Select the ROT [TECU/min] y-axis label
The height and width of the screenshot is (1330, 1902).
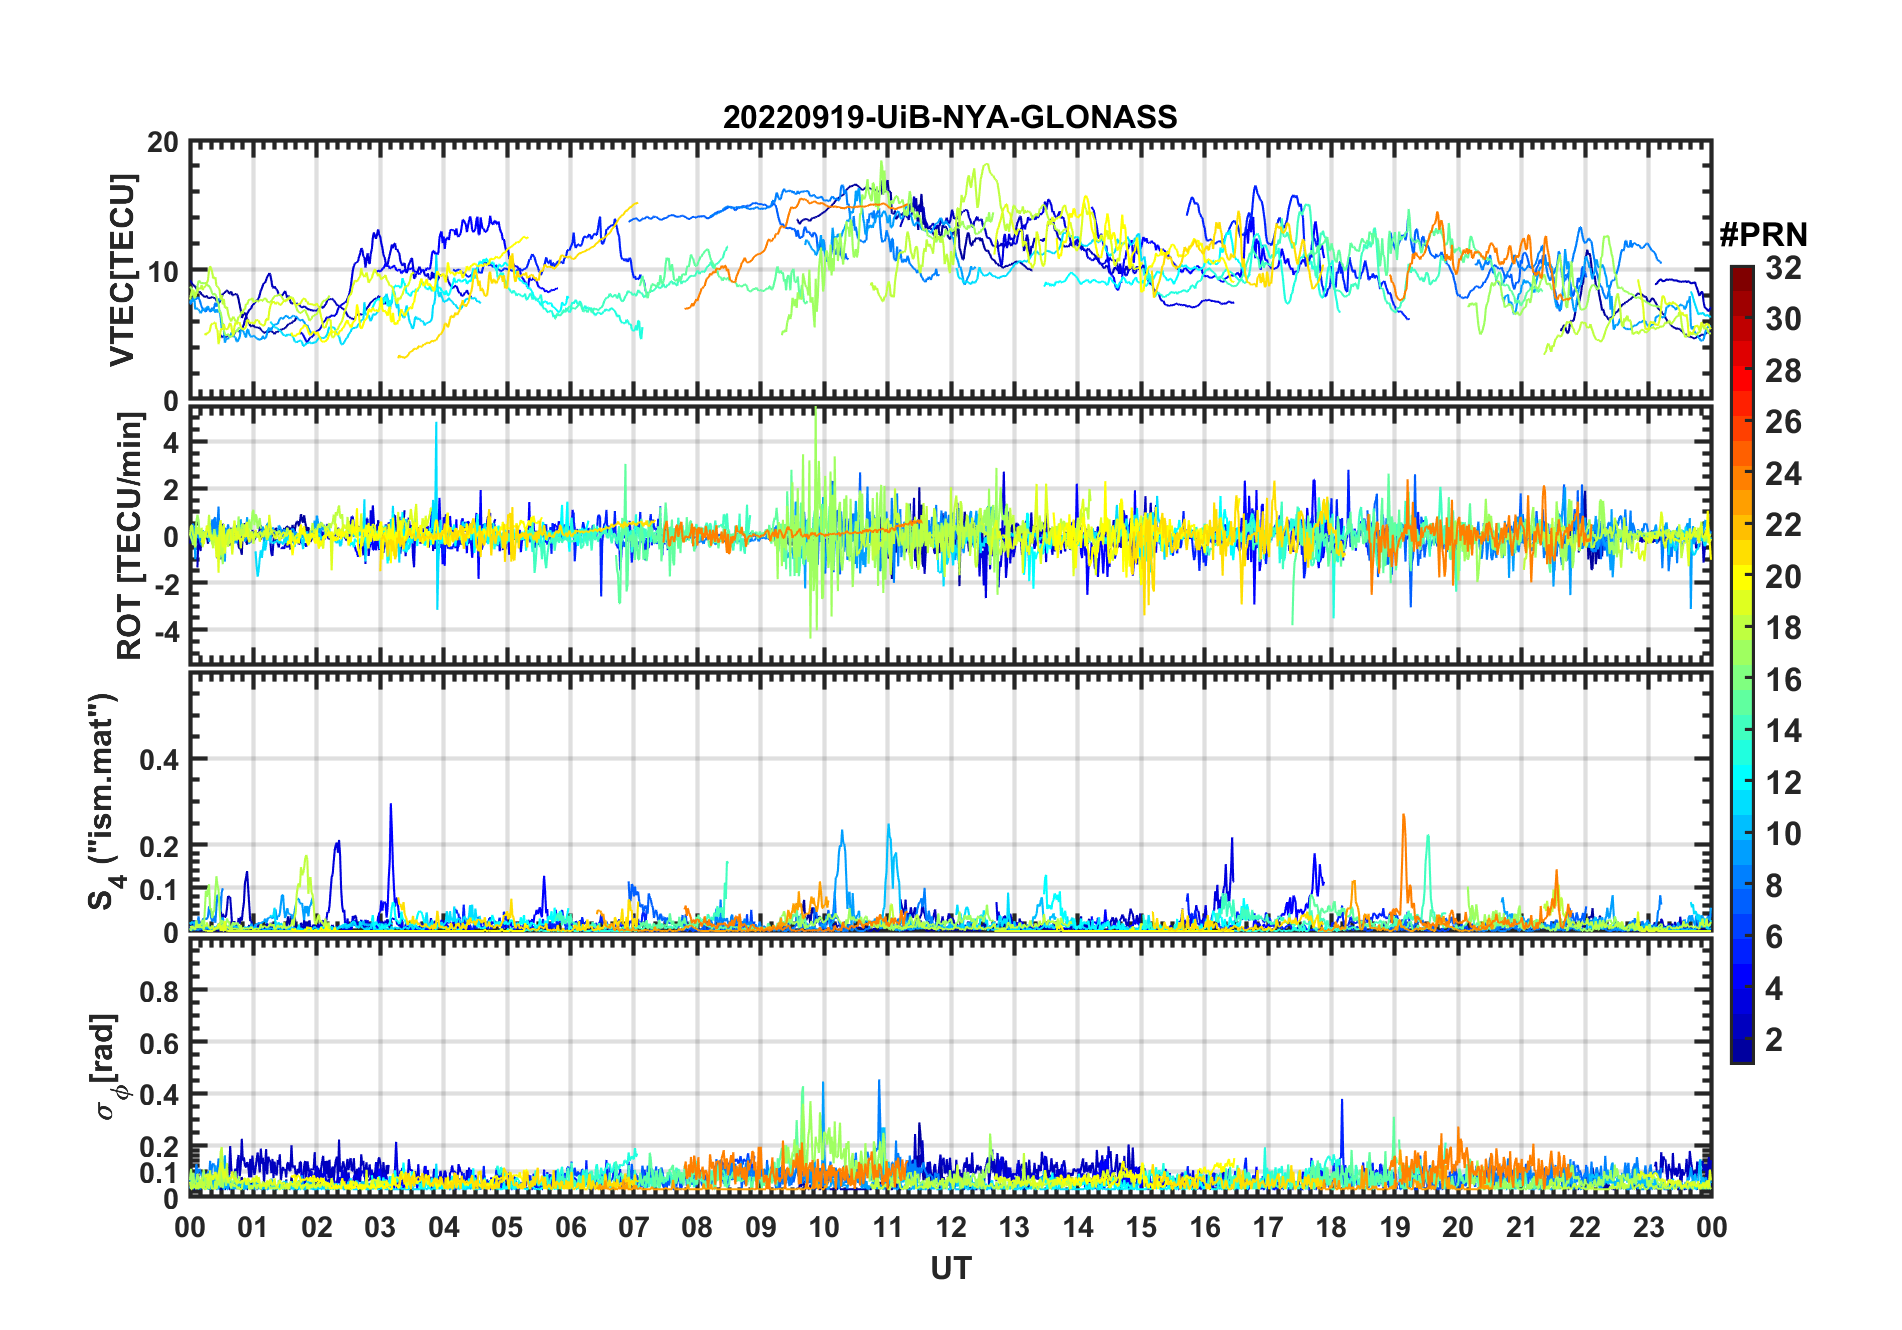[x=129, y=536]
